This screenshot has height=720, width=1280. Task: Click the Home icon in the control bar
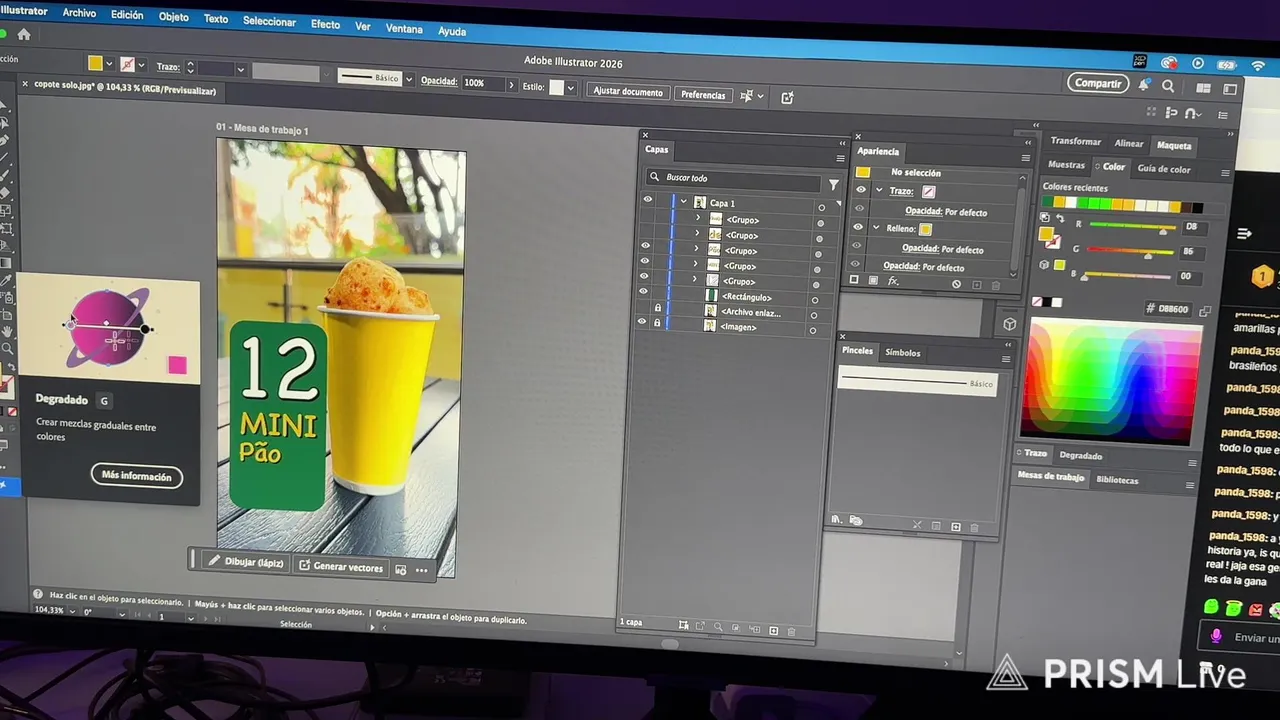pyautogui.click(x=24, y=34)
